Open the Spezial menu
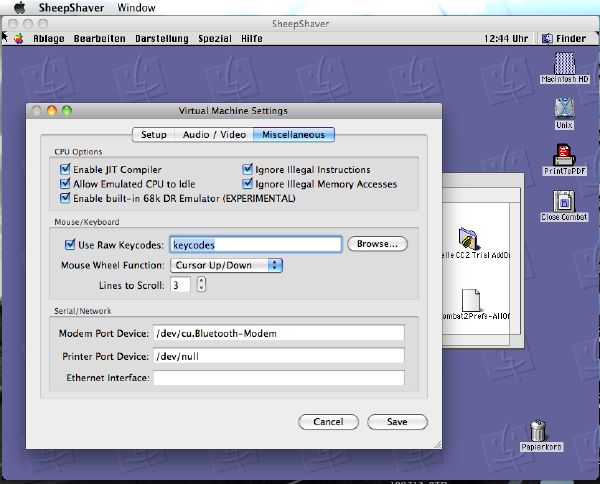This screenshot has width=600, height=484. (215, 39)
